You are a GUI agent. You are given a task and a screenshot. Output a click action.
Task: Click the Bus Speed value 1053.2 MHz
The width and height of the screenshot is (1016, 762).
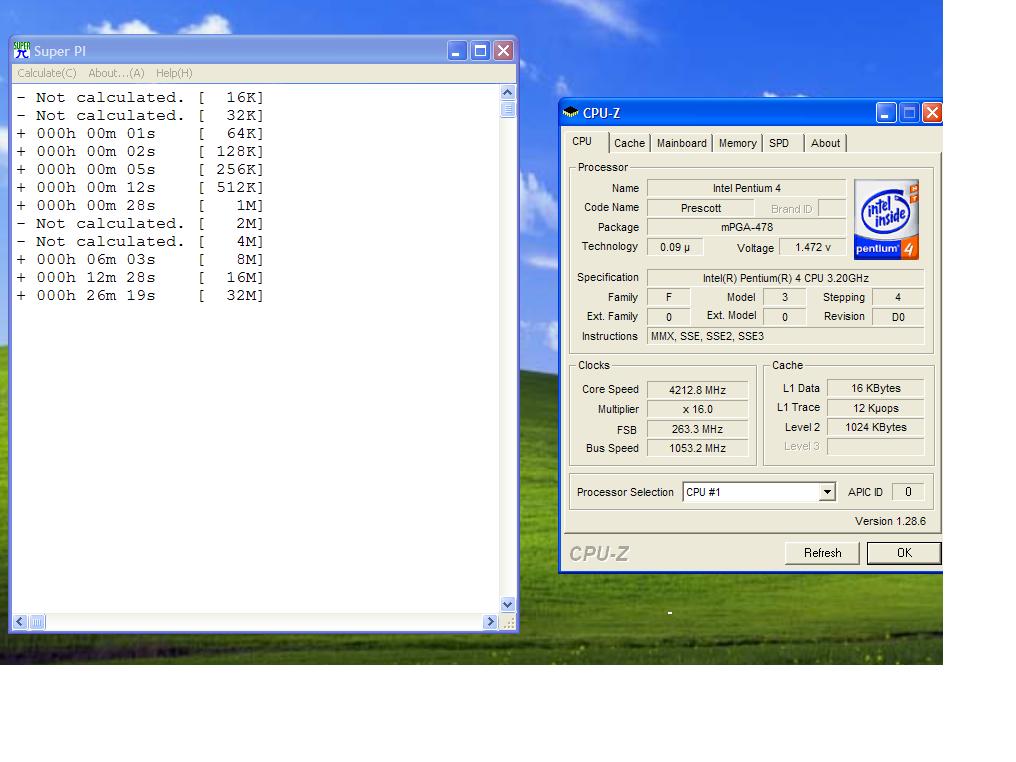697,448
